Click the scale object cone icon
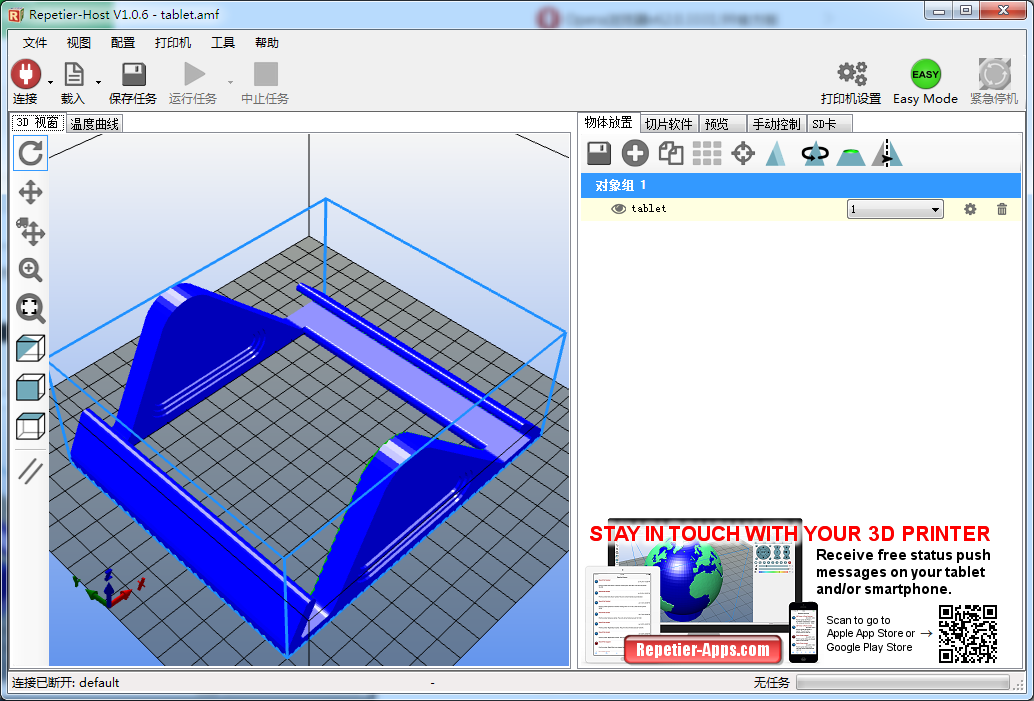The height and width of the screenshot is (701, 1034). click(x=776, y=154)
